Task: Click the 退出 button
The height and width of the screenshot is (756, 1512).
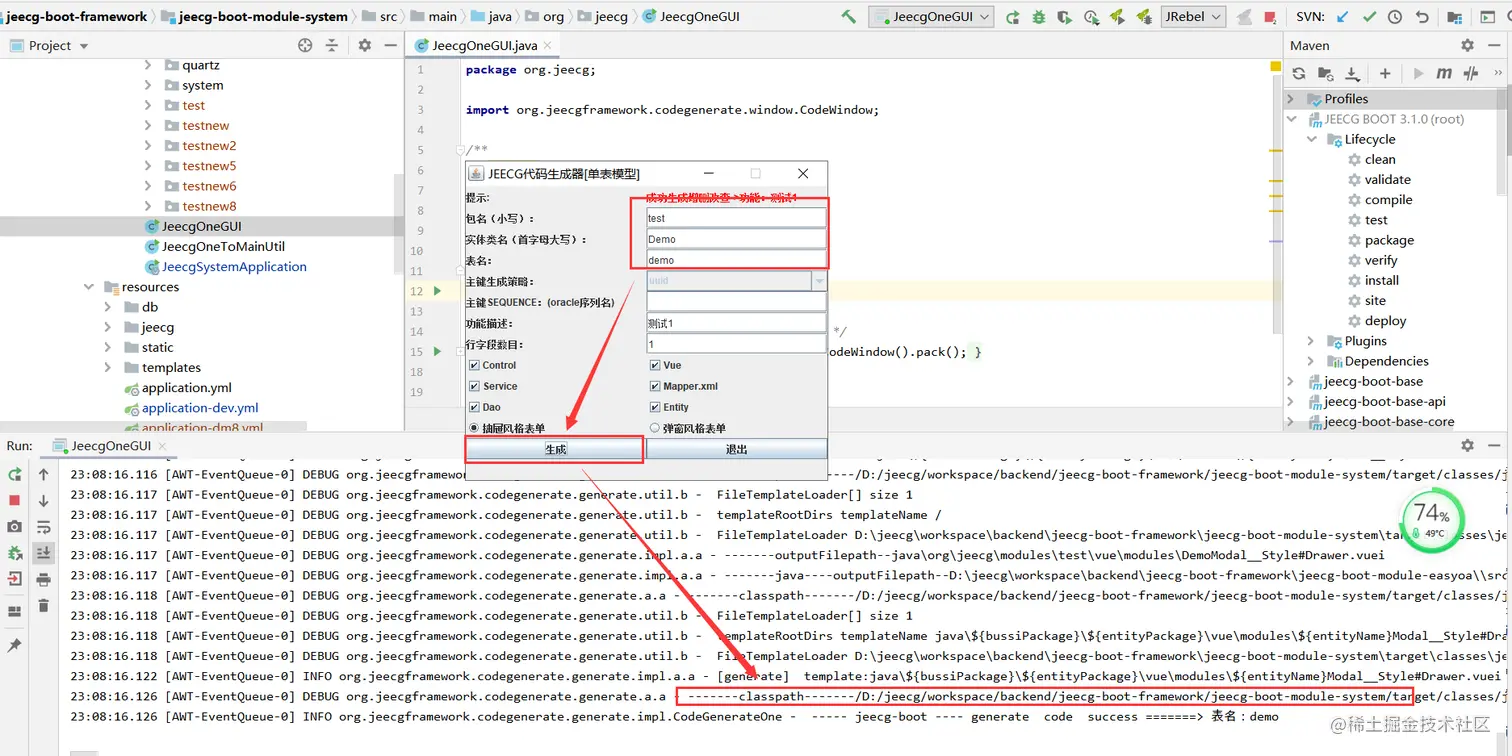Action: pos(737,449)
